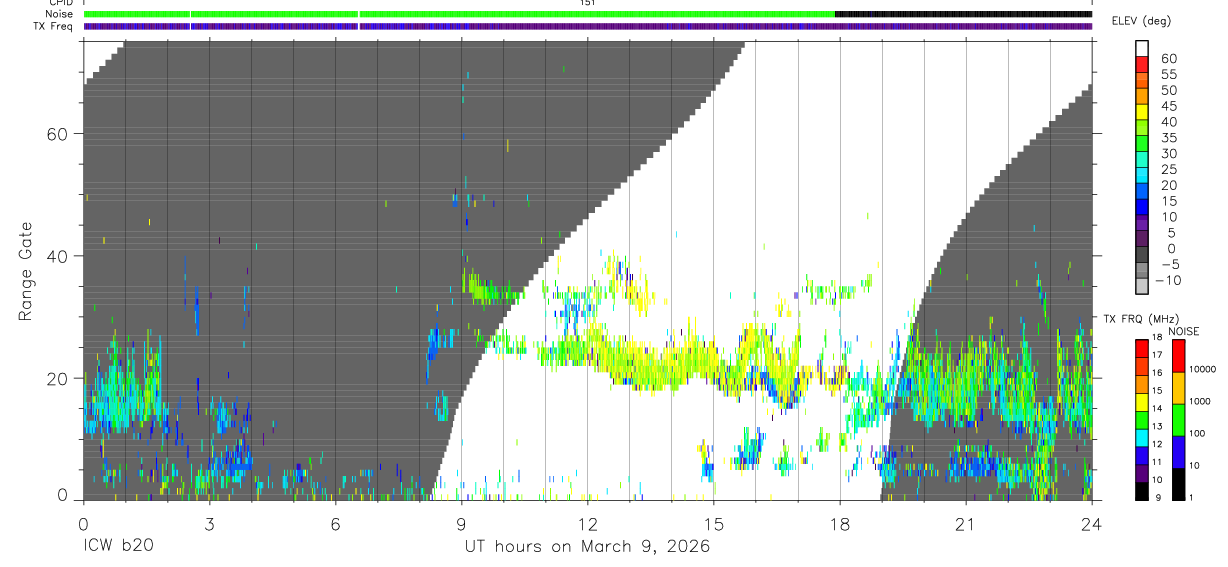Select the "UT hours on March 9, 2026" axis title
The width and height of the screenshot is (1228, 567).
[587, 546]
